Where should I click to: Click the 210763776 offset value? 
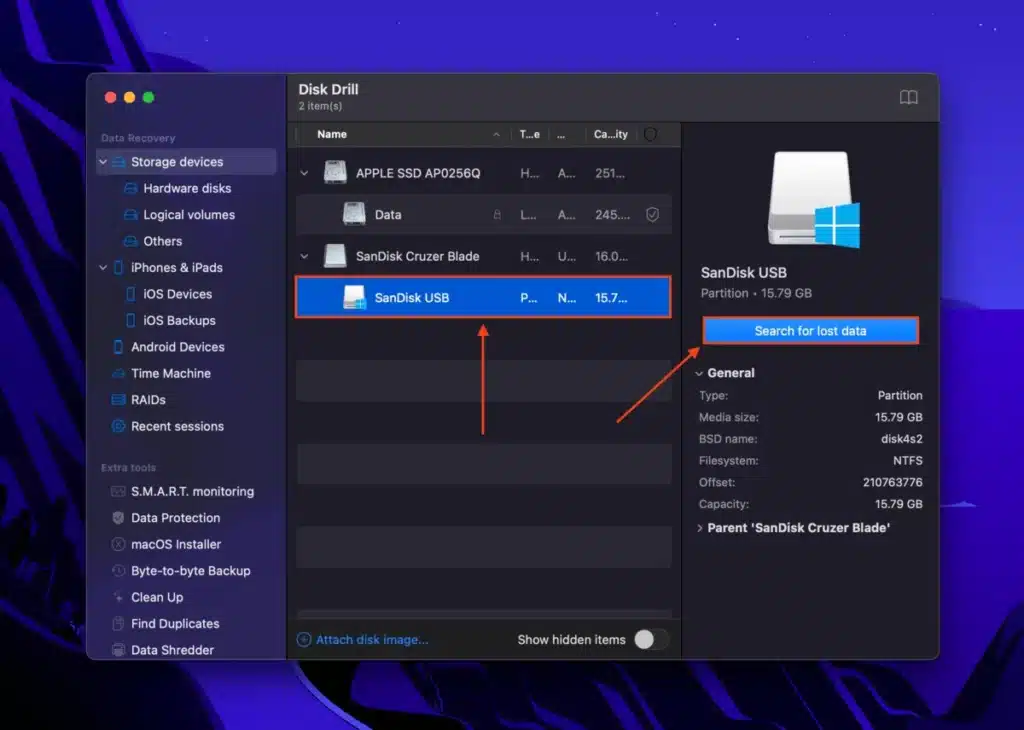[x=893, y=483]
